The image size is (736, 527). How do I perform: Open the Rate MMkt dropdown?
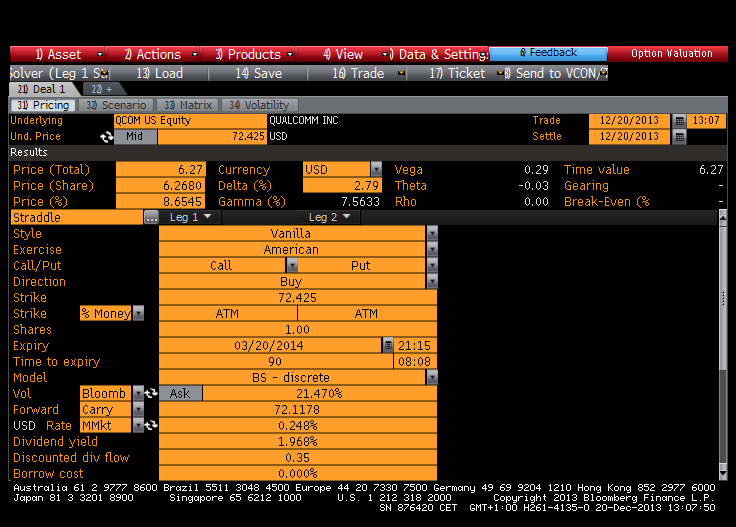pos(138,426)
